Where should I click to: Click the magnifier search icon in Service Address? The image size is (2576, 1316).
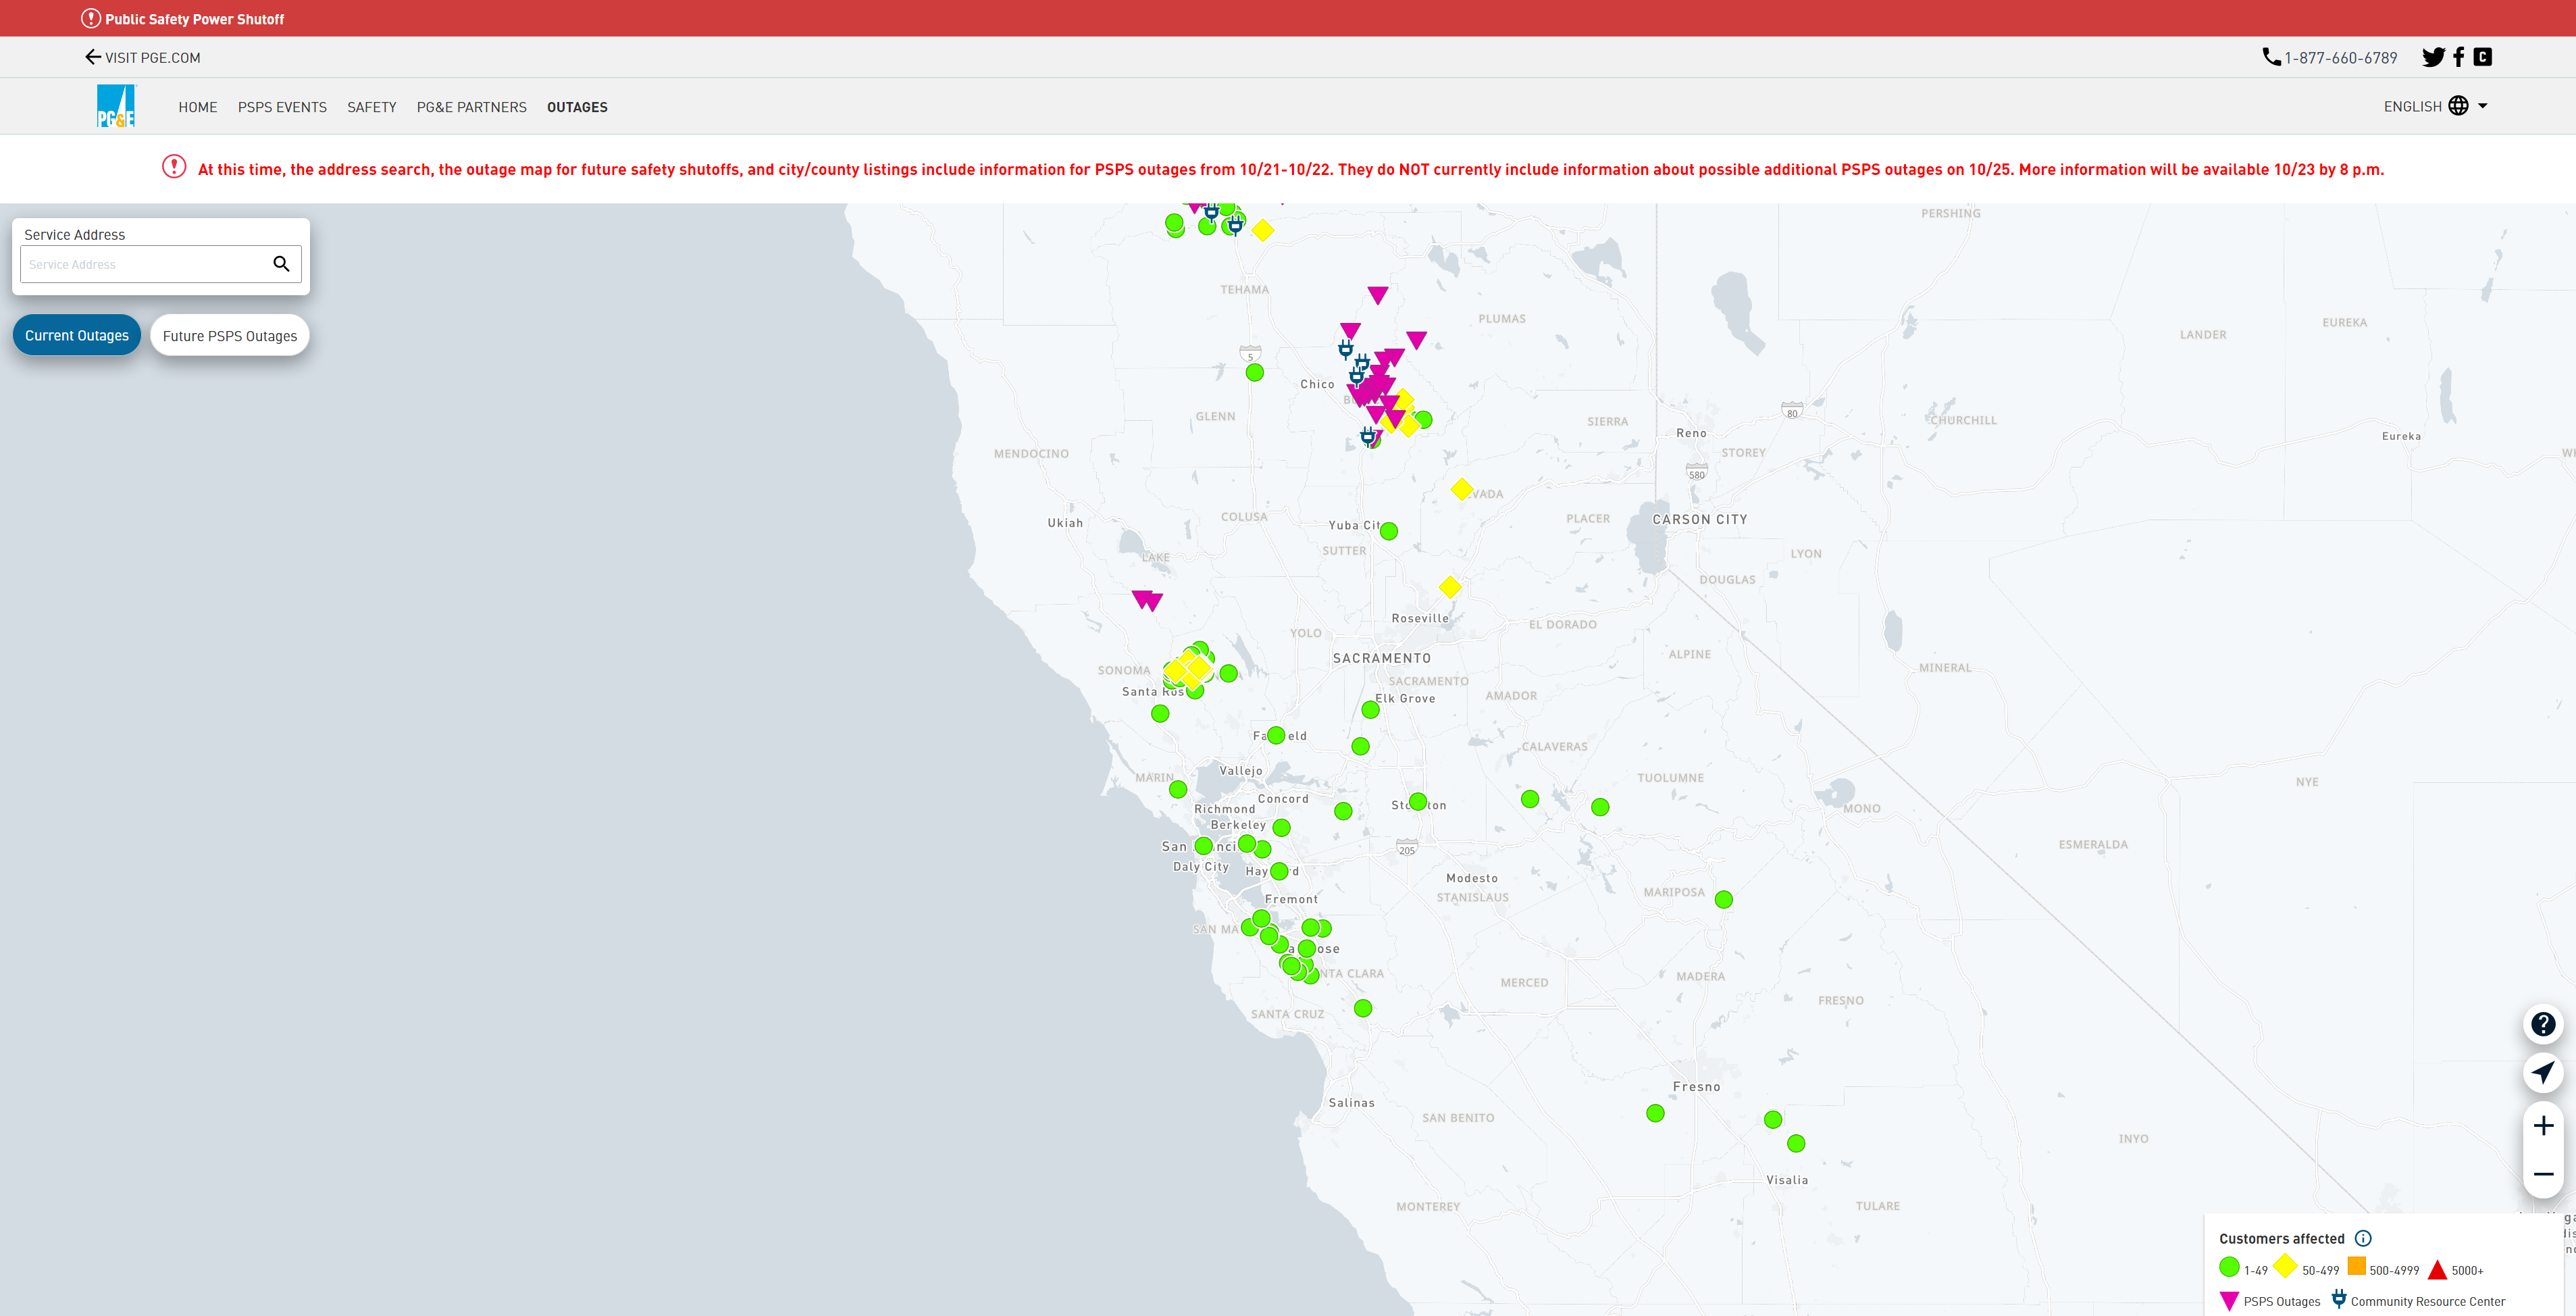point(281,264)
